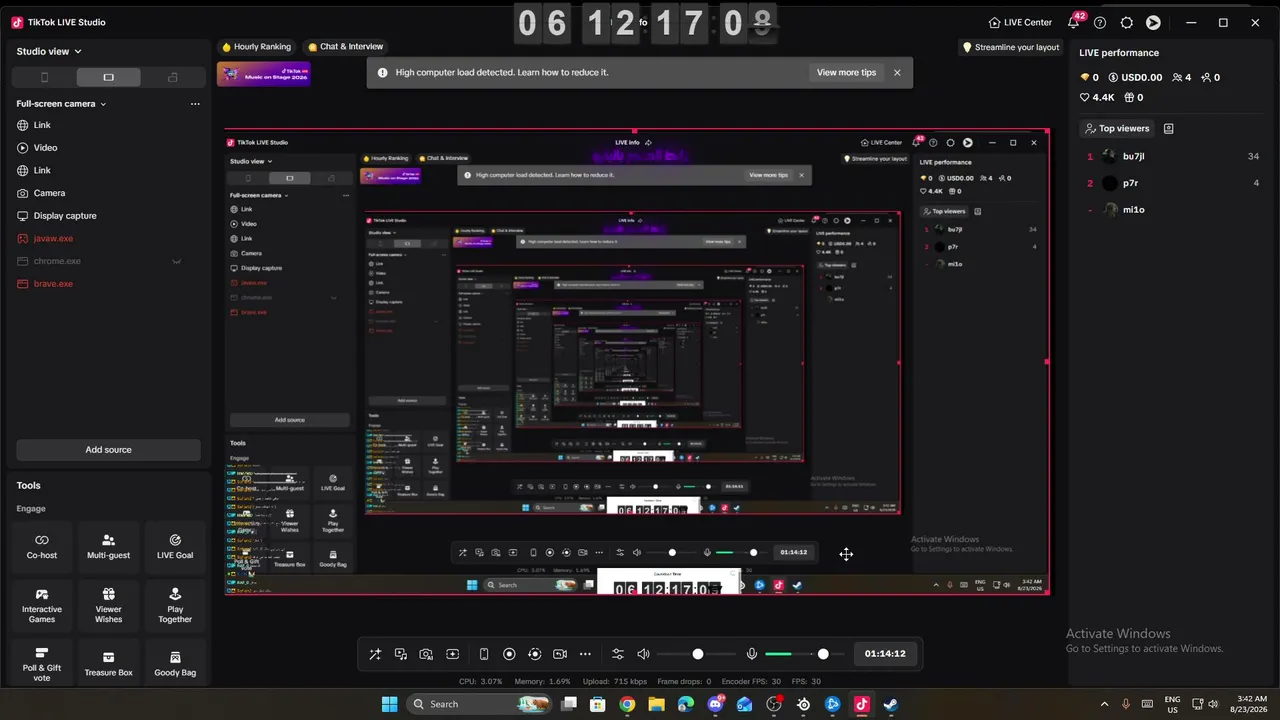Image resolution: width=1280 pixels, height=720 pixels.
Task: Open the Treasure Box tool
Action: [108, 664]
